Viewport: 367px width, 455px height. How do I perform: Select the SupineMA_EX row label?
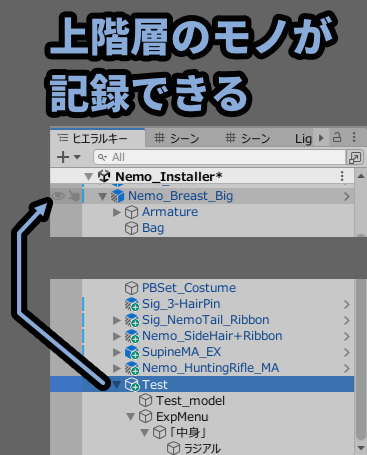click(181, 352)
